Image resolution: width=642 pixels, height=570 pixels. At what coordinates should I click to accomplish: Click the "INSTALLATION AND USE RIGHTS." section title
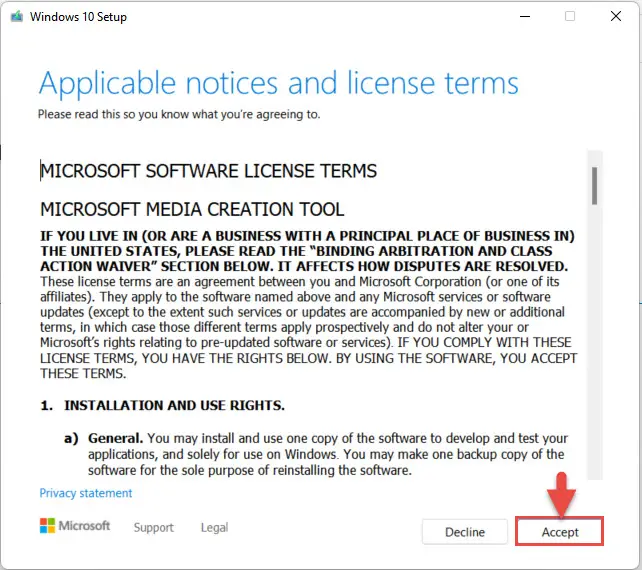(174, 405)
